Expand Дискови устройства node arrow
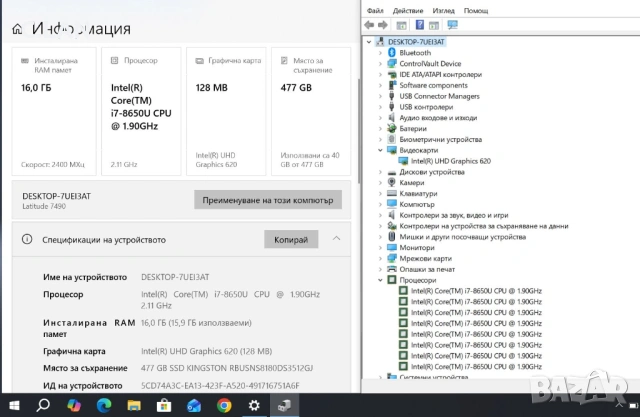This screenshot has height=417, width=640. [380, 172]
